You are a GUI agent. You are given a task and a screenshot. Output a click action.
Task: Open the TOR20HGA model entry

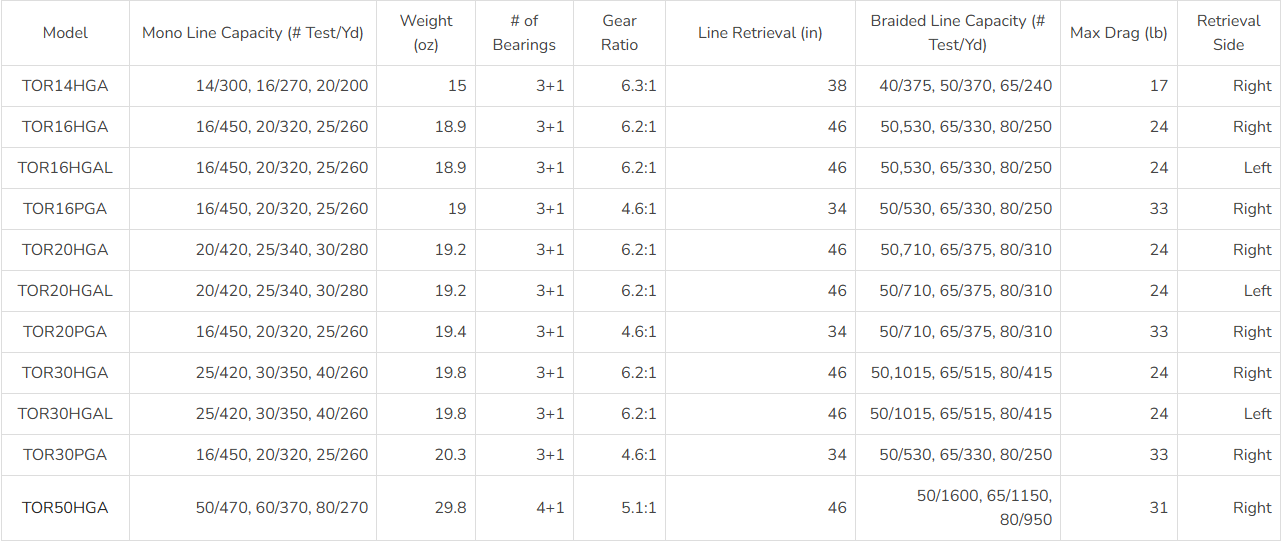pyautogui.click(x=65, y=250)
